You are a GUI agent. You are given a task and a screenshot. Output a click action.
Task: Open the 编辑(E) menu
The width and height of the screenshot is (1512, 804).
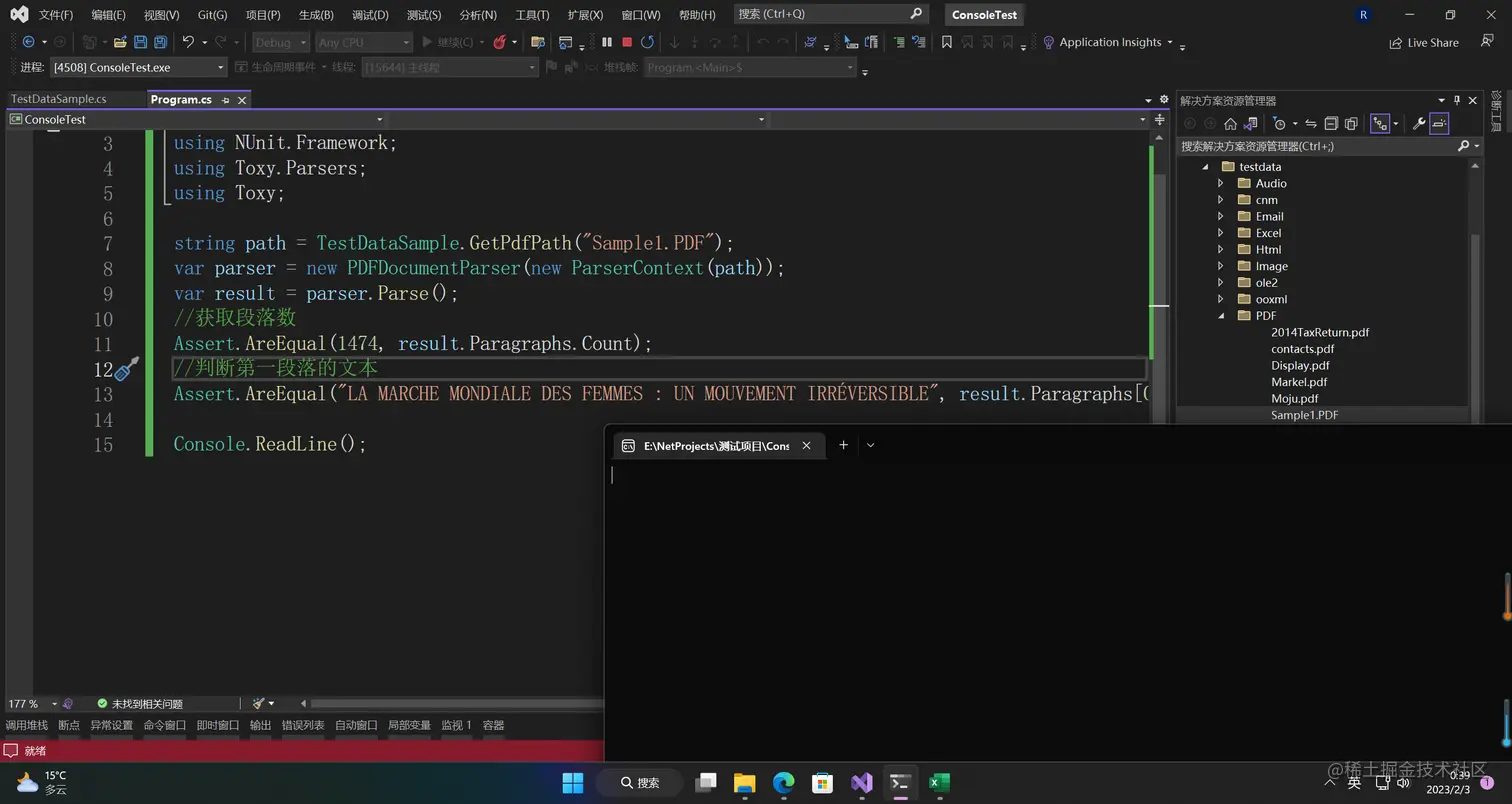108,15
